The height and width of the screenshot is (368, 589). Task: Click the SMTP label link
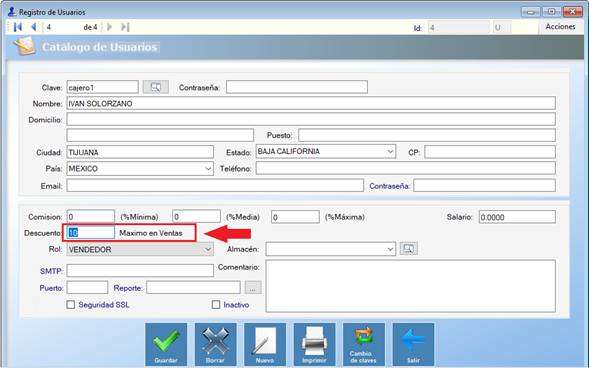pos(51,271)
